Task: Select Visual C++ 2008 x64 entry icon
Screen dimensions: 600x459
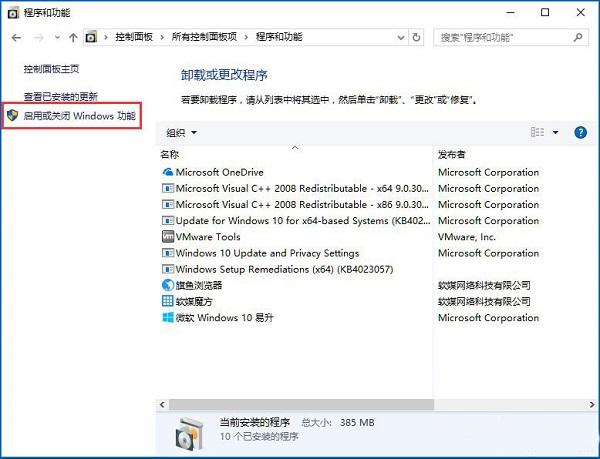Action: click(x=168, y=188)
